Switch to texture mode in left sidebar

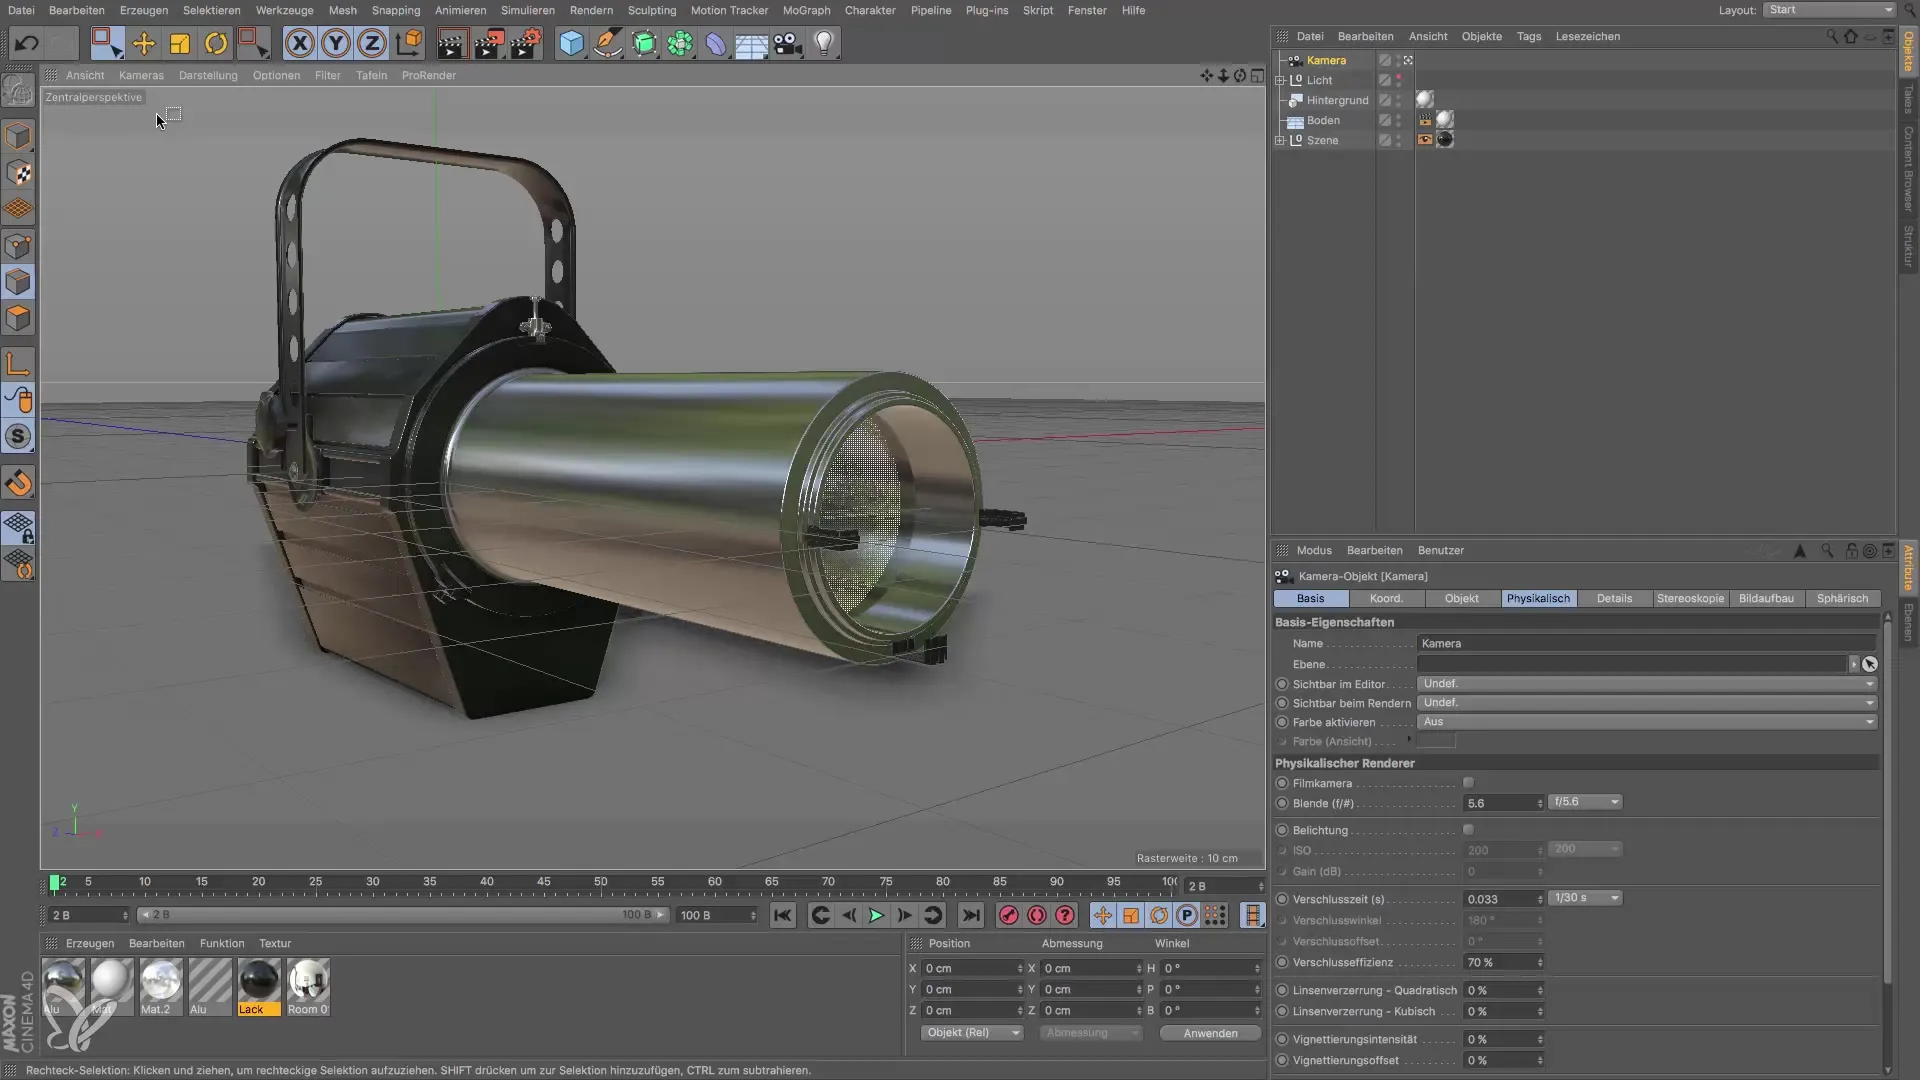18,173
